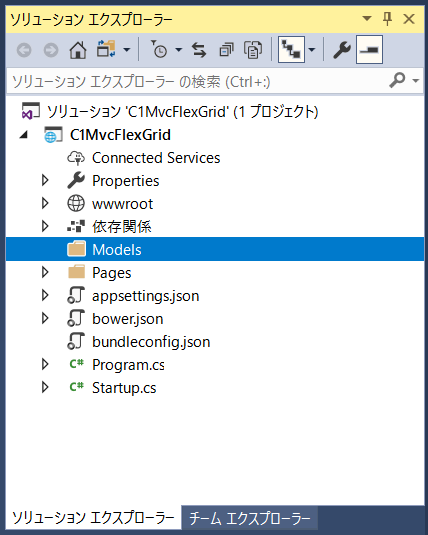Expand the 依存関係 node
Viewport: 428px width, 535px height.
[45, 226]
